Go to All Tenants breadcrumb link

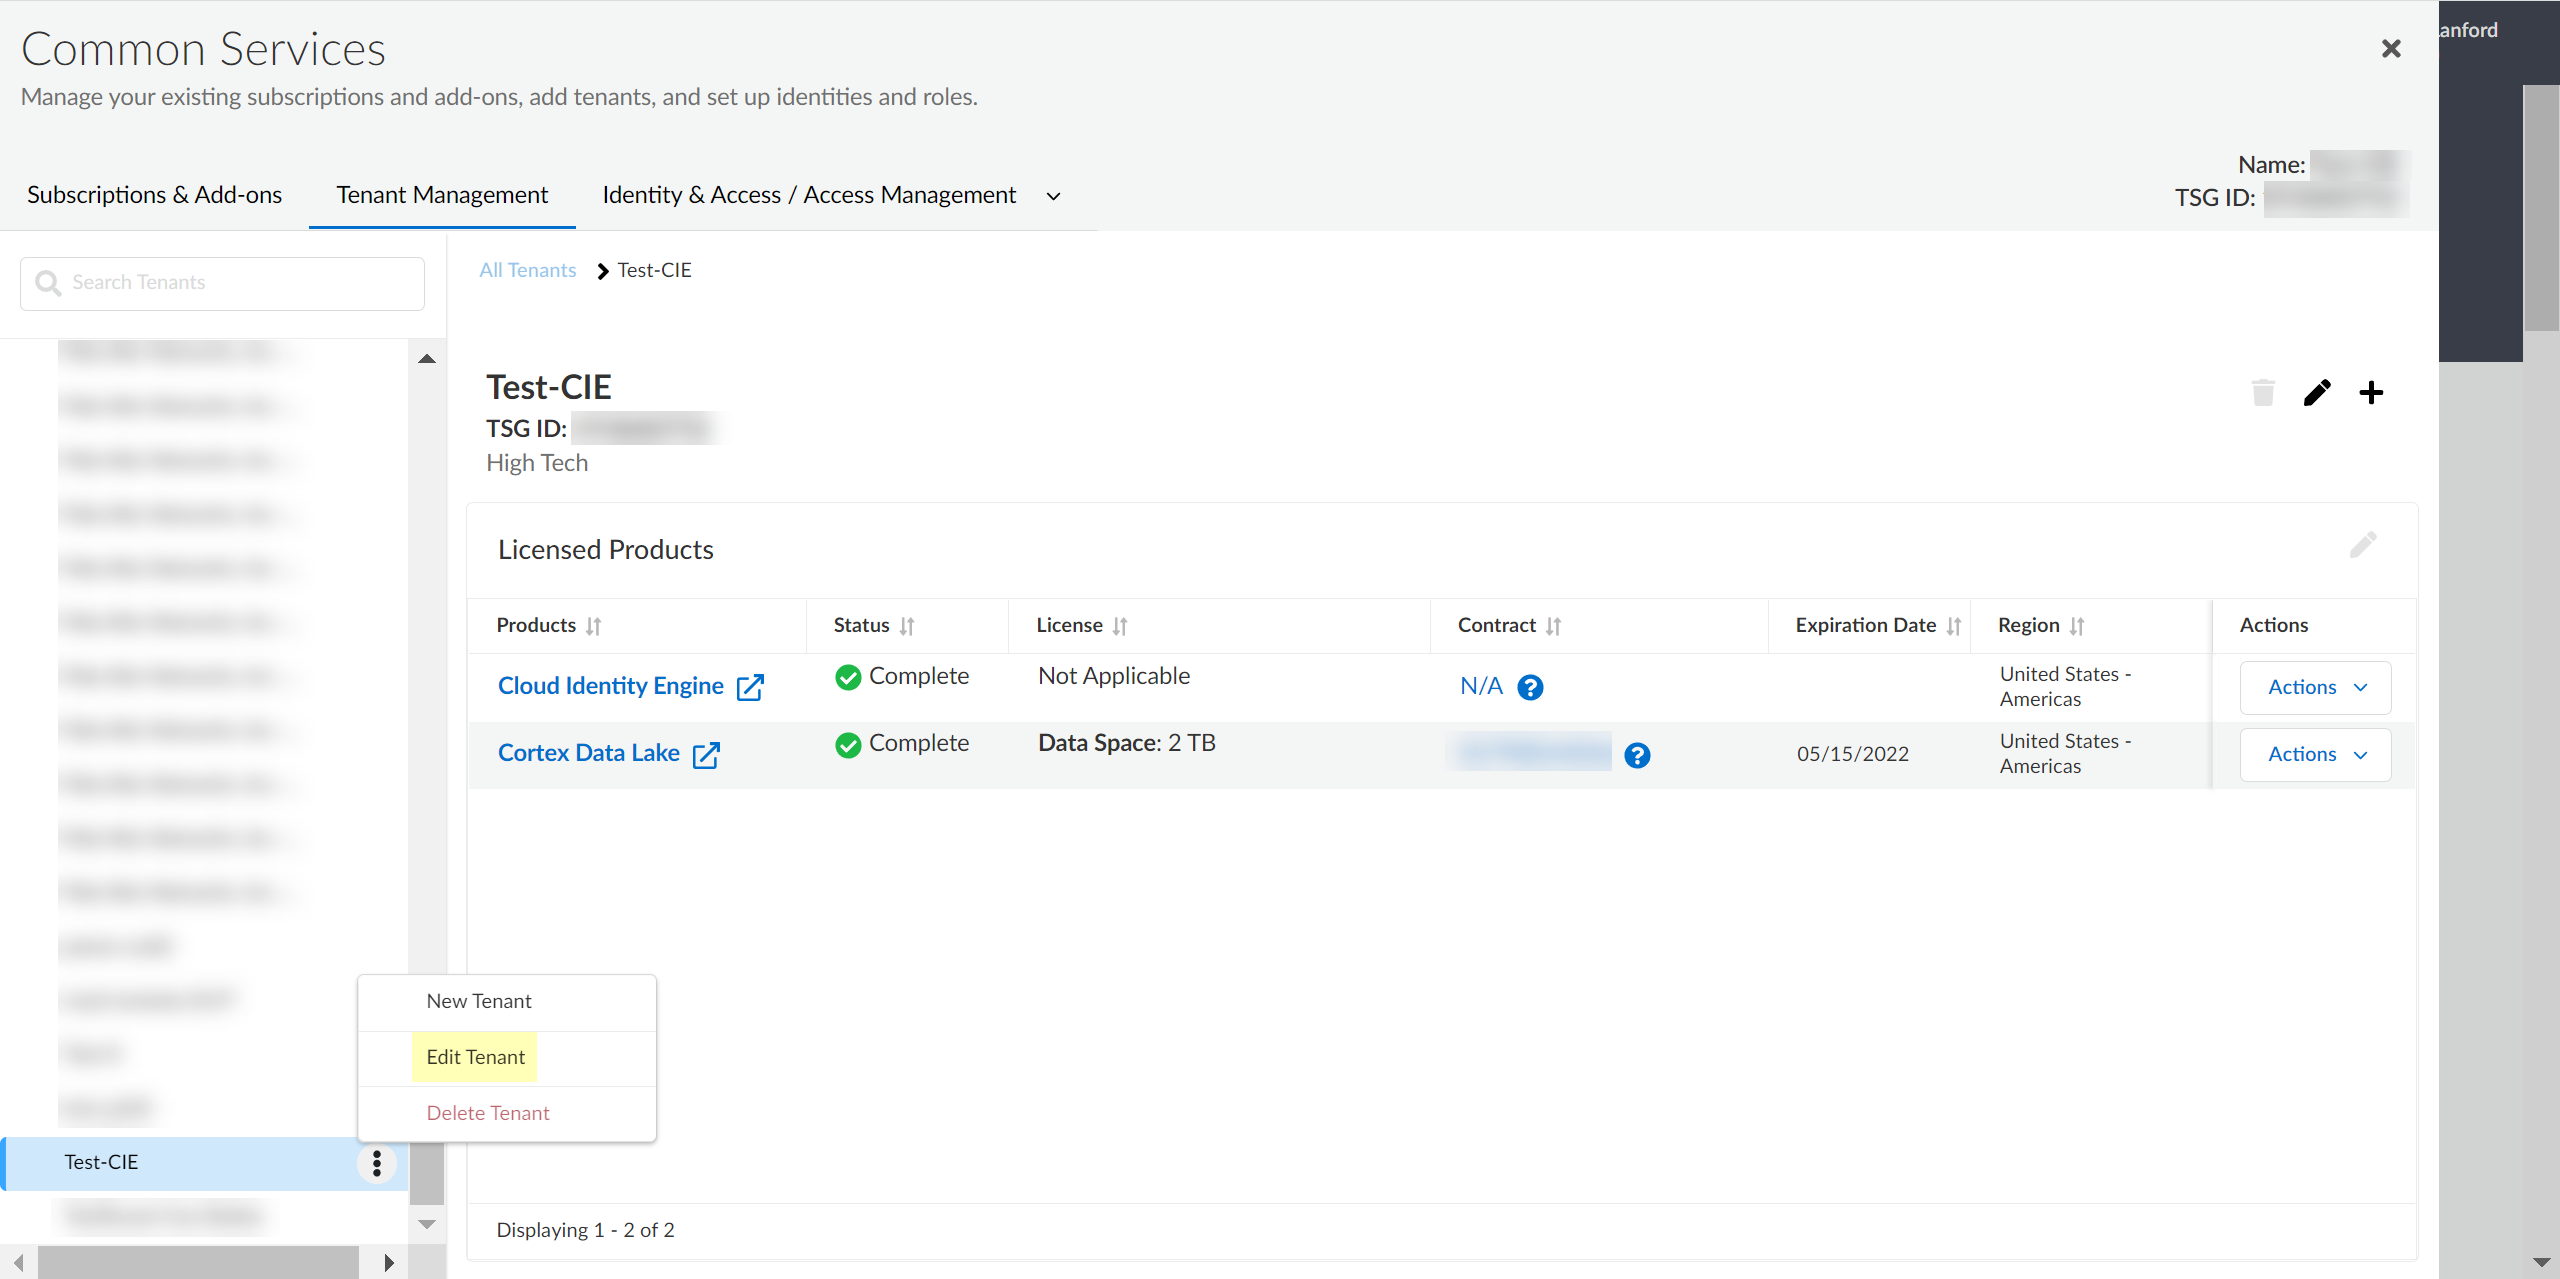[527, 270]
